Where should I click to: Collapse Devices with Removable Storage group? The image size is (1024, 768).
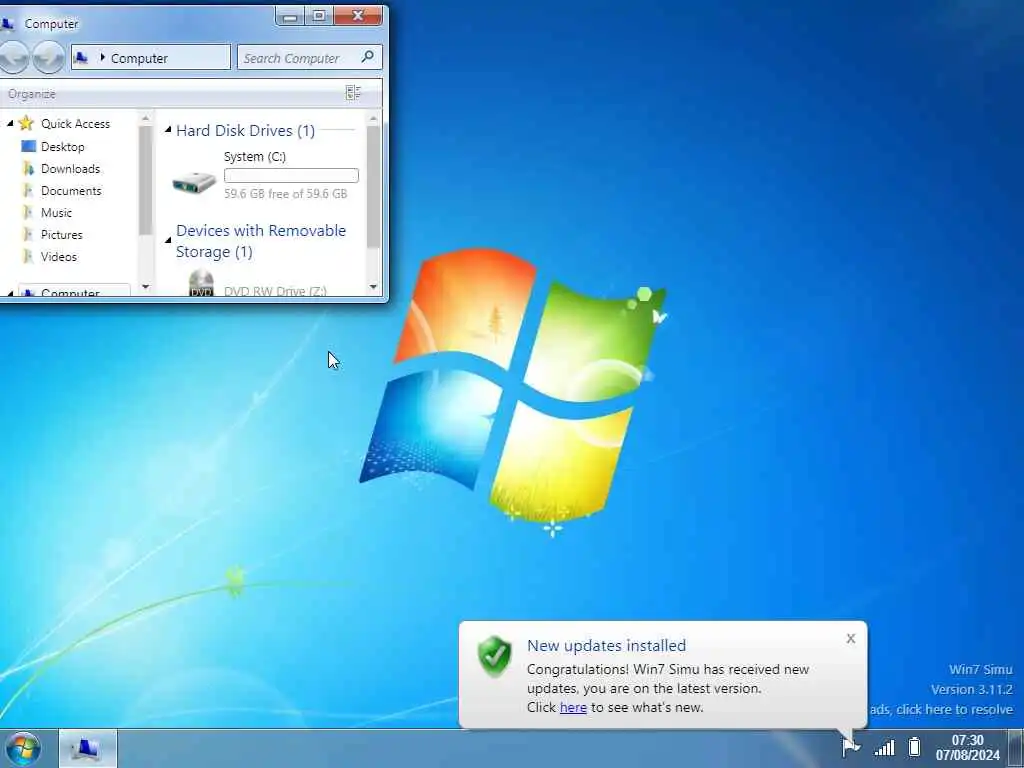pos(168,240)
